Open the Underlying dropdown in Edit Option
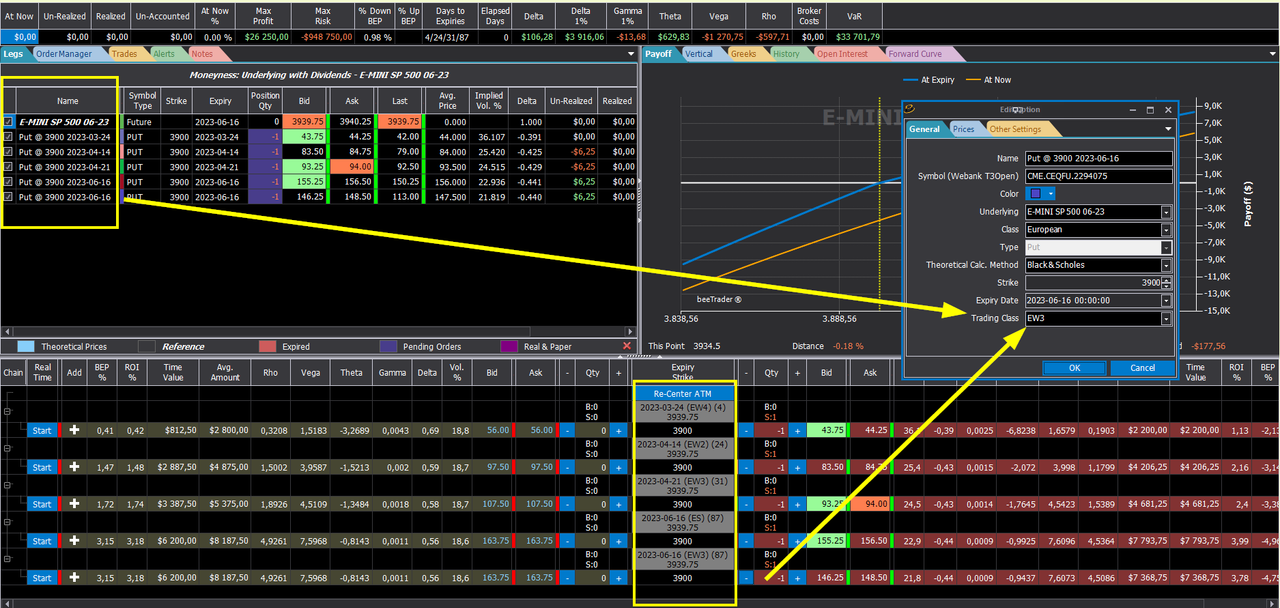 tap(1166, 212)
